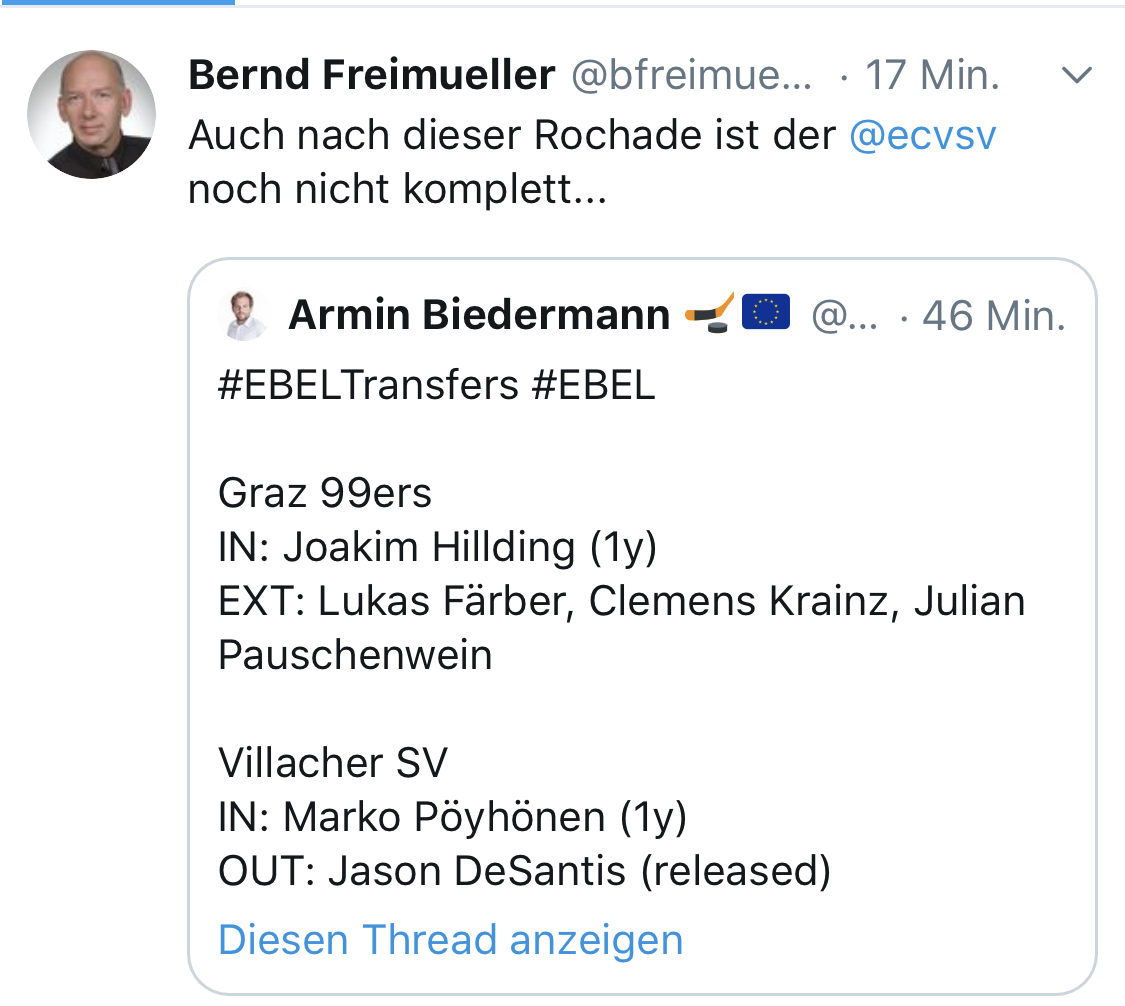
Task: Open the tweet's 17 Min. timestamp
Action: 932,76
